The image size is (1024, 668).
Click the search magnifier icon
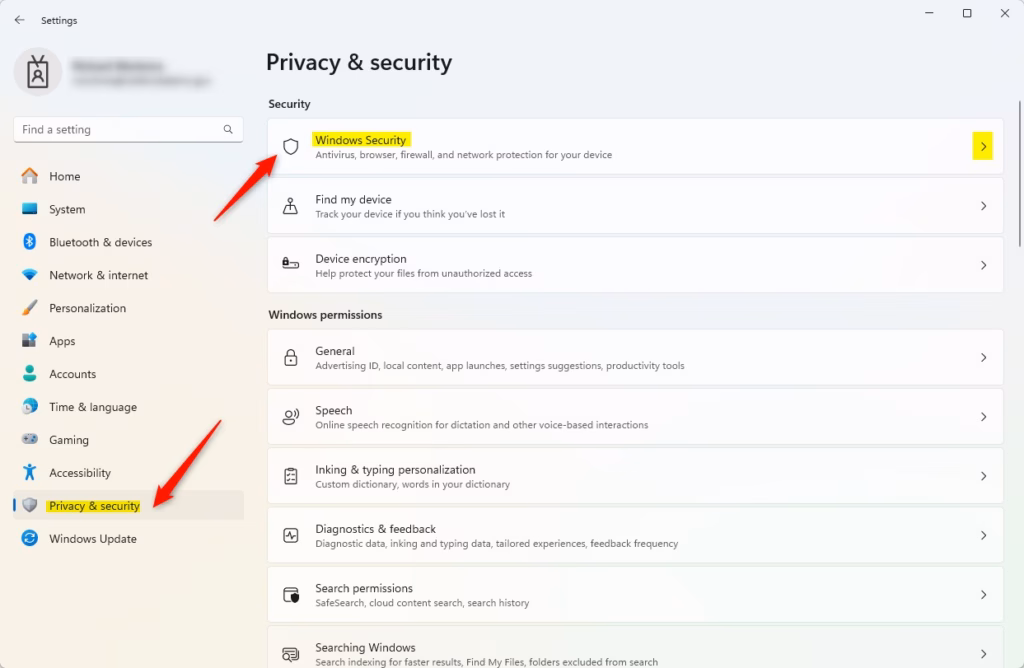pyautogui.click(x=228, y=129)
